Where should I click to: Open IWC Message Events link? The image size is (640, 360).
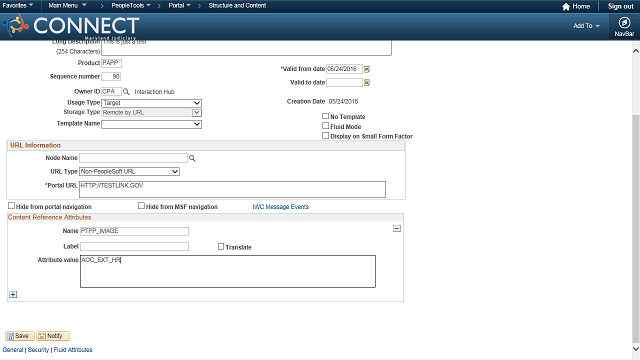click(280, 207)
